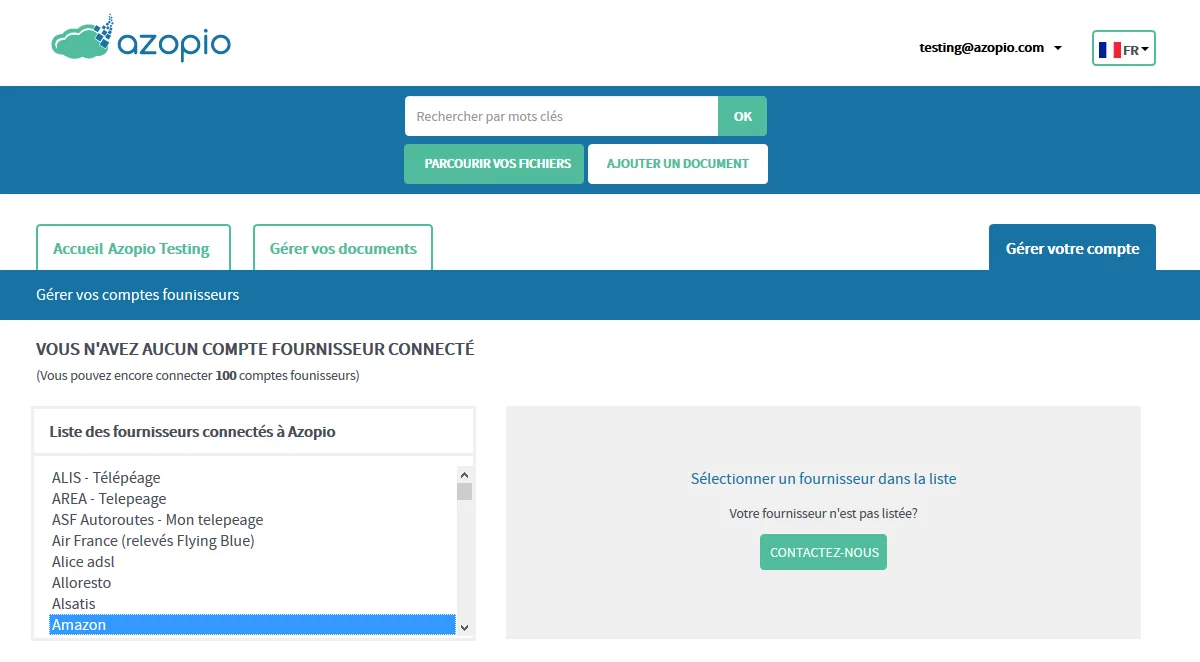Switch to the "Gérer vos documents" tab
1200x662 pixels.
(343, 248)
